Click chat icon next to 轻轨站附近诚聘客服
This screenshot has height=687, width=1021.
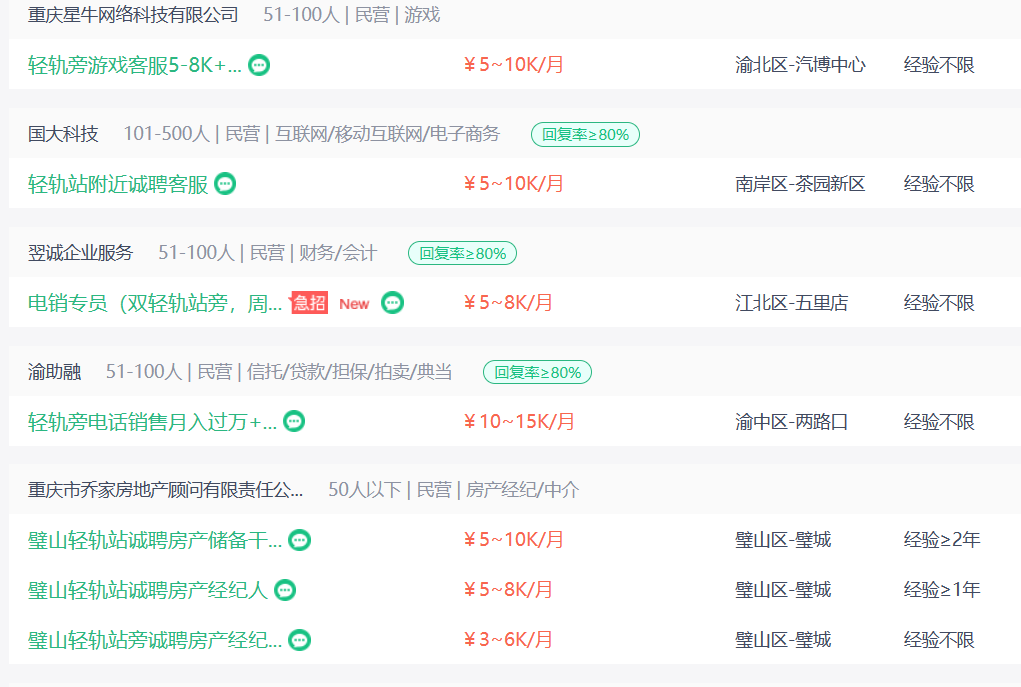pos(225,184)
